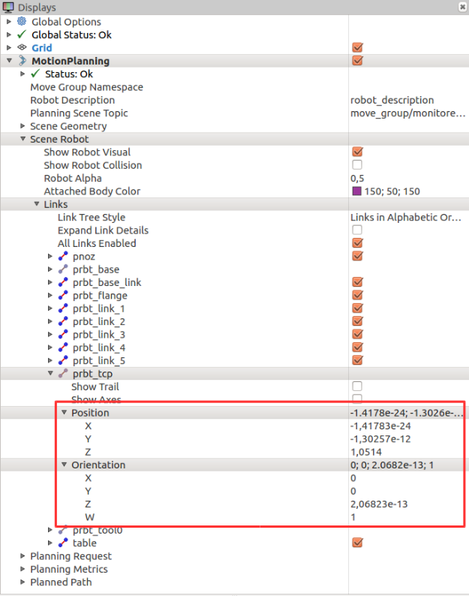Expand the Scene Geometry section

22,126
